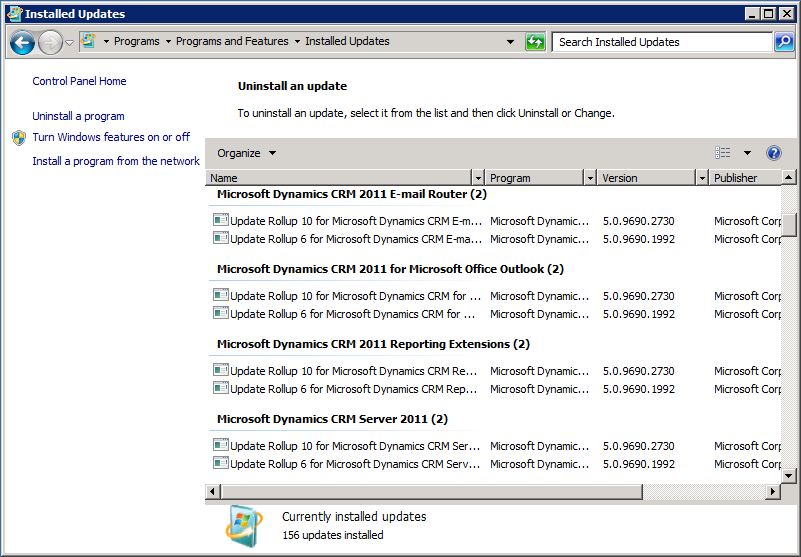Expand dropdown arrow before Programs and Features
Image resolution: width=801 pixels, height=557 pixels.
[168, 42]
